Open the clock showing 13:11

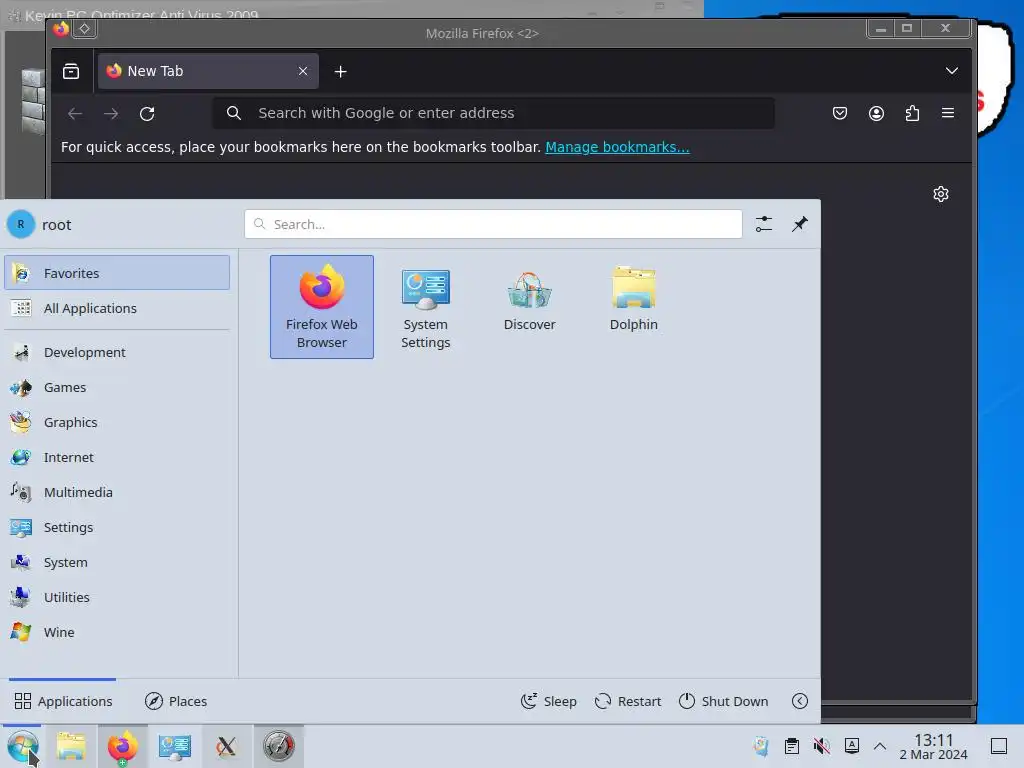(x=933, y=746)
